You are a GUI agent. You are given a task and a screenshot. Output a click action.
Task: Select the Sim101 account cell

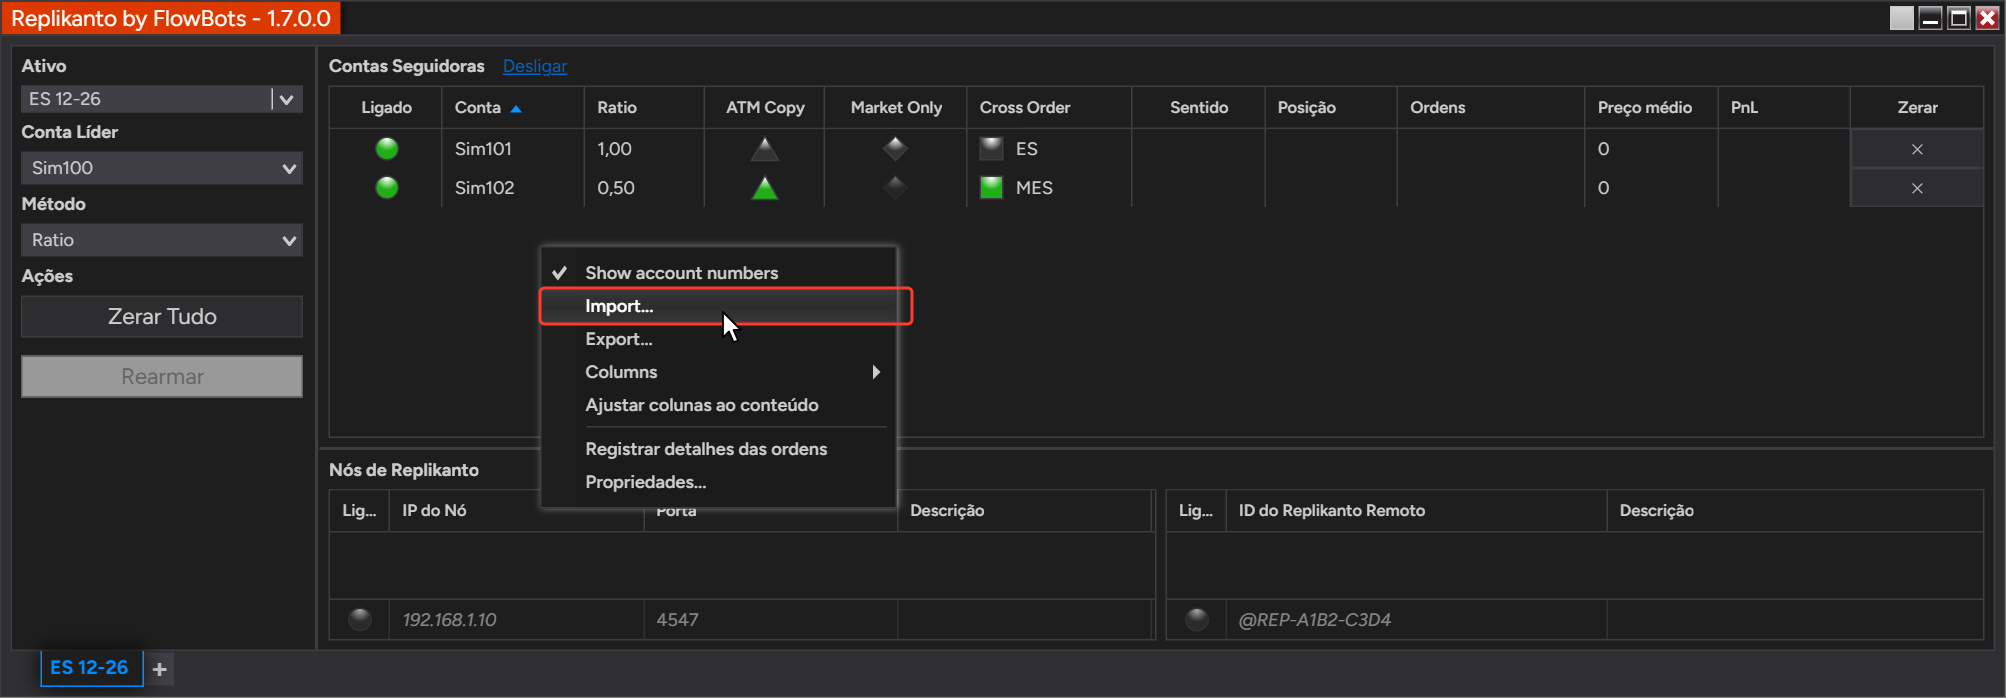coord(513,149)
